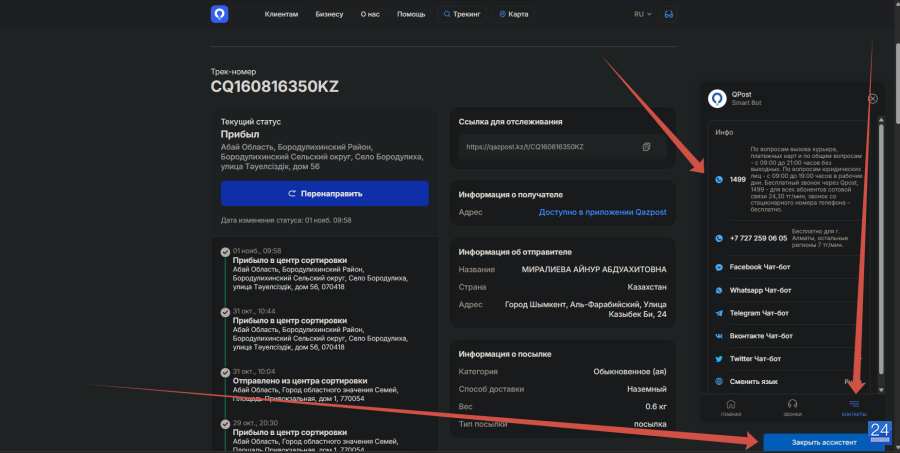Open the Доступно в приложении Qazpost link
Screen dimensions: 900x453
click(603, 212)
